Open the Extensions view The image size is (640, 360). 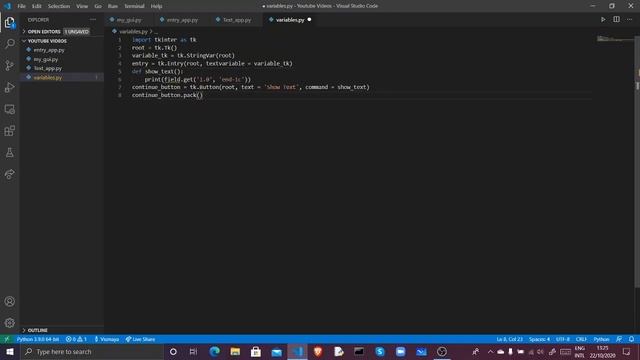[x=9, y=131]
